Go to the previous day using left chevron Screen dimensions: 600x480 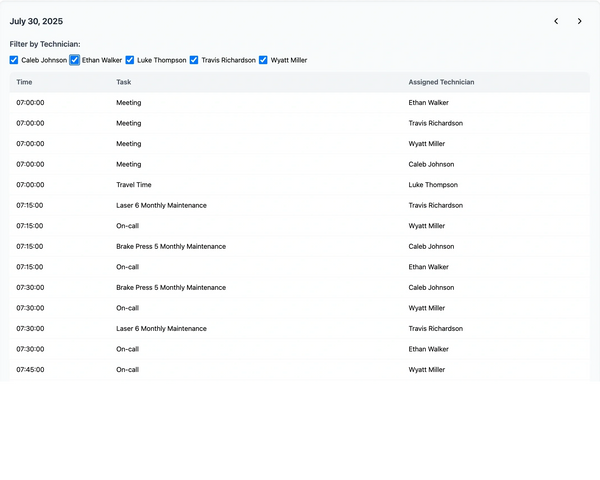[556, 21]
